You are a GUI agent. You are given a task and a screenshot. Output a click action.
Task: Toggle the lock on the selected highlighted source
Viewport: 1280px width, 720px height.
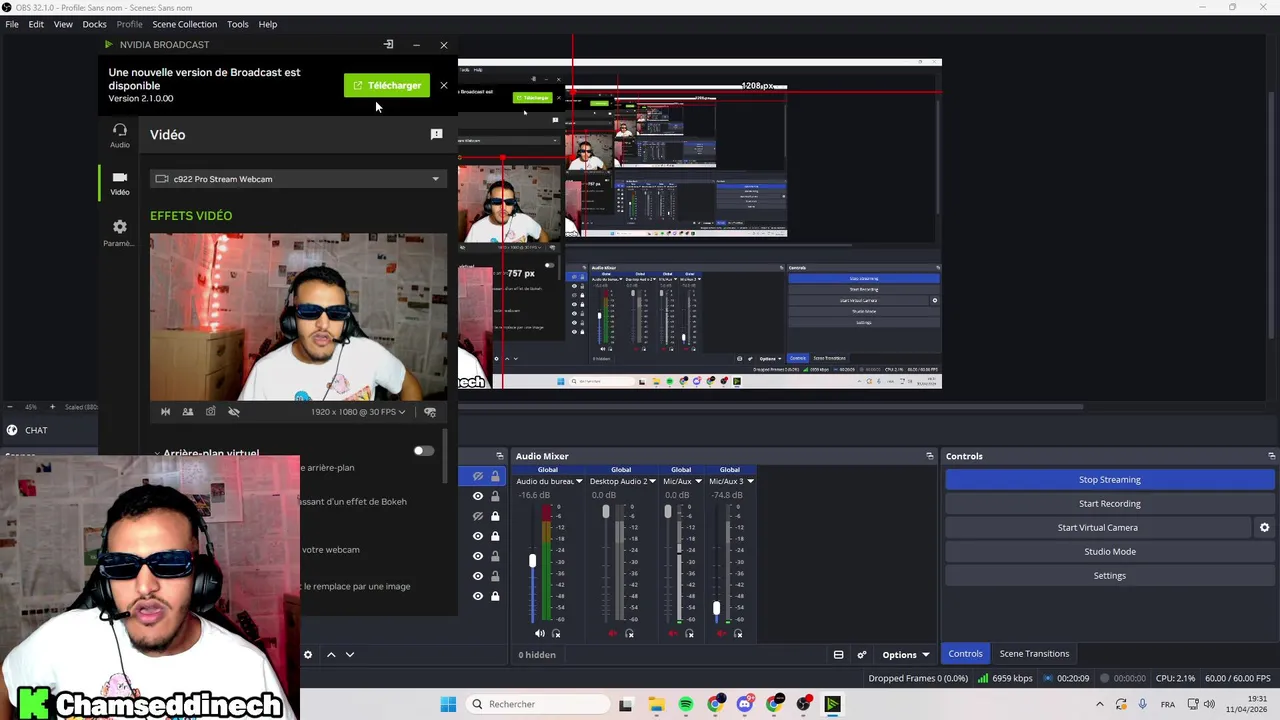coord(495,476)
